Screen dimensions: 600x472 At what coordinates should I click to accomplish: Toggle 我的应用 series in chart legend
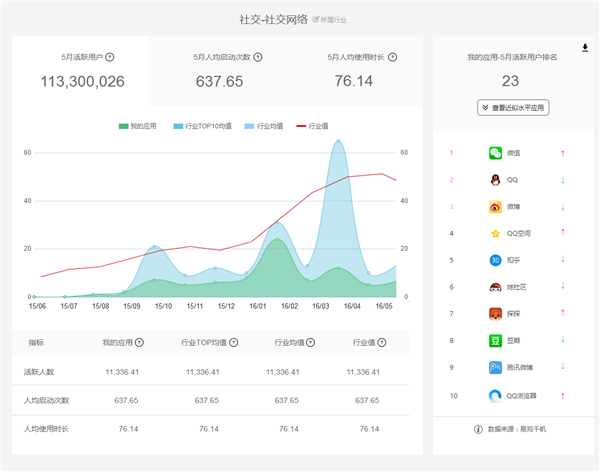pyautogui.click(x=138, y=126)
